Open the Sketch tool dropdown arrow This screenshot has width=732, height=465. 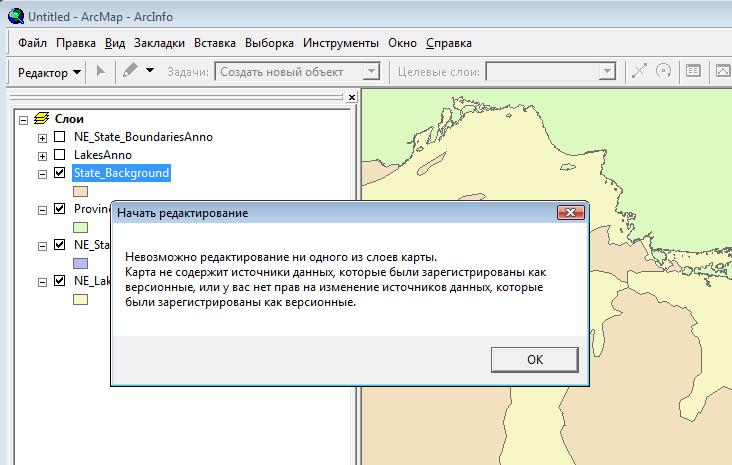click(x=150, y=70)
